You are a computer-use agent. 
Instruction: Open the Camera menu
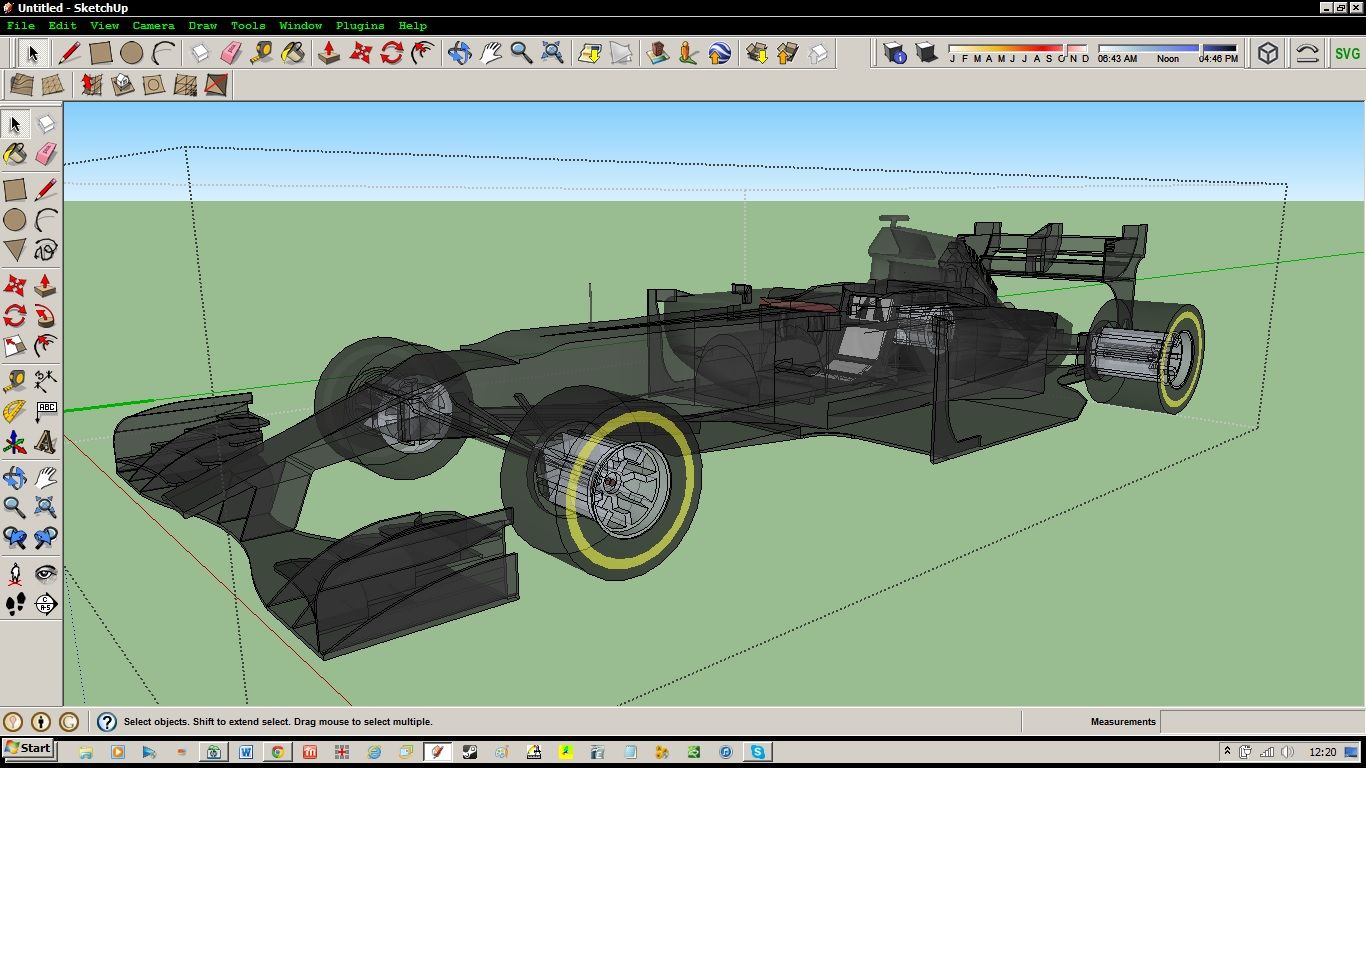coord(153,25)
